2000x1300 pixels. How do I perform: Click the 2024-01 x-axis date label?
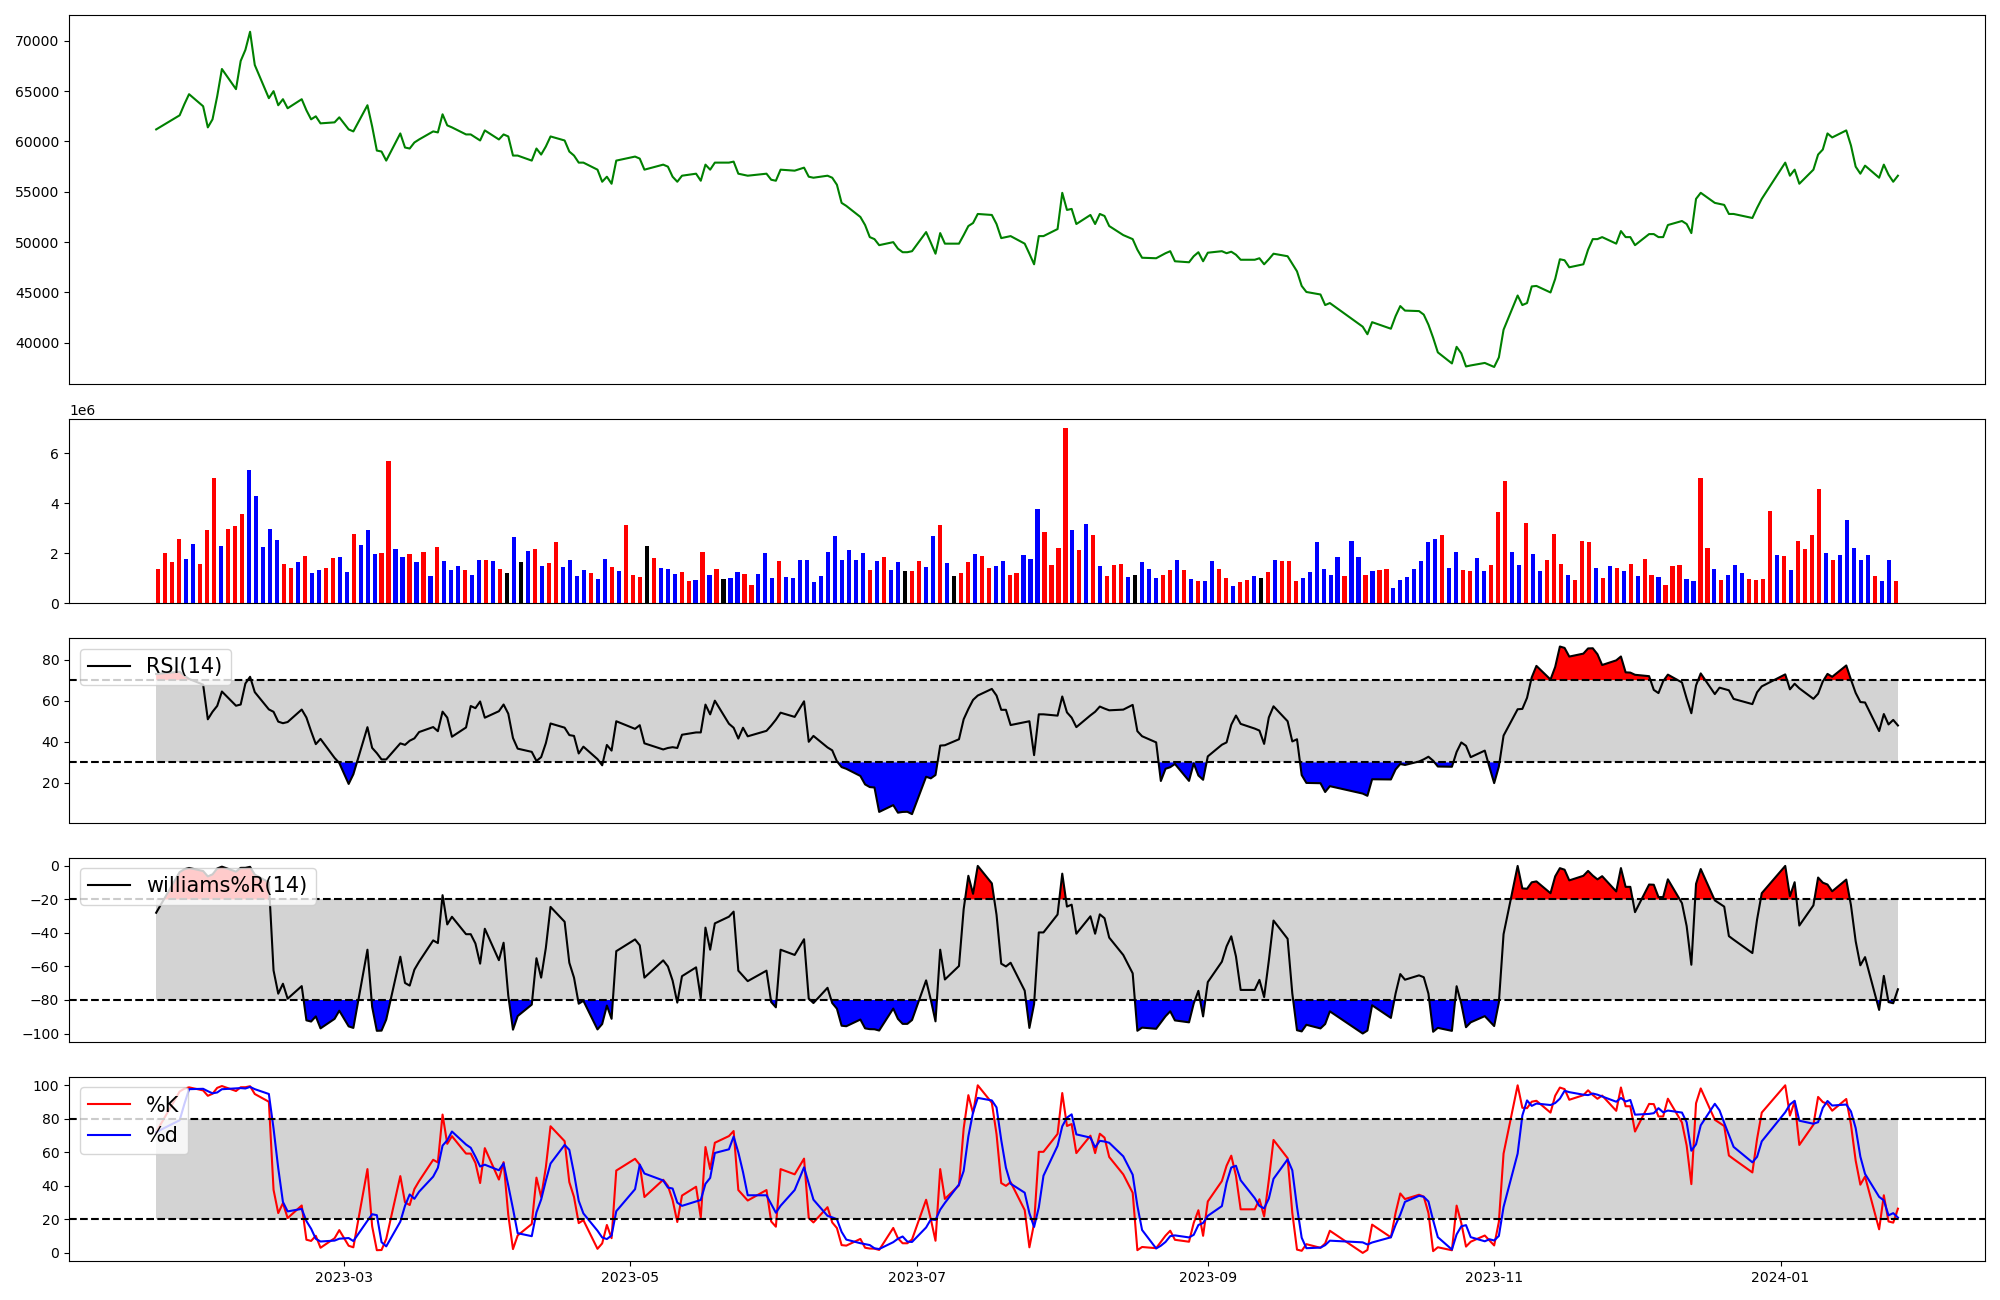pyautogui.click(x=1781, y=1277)
